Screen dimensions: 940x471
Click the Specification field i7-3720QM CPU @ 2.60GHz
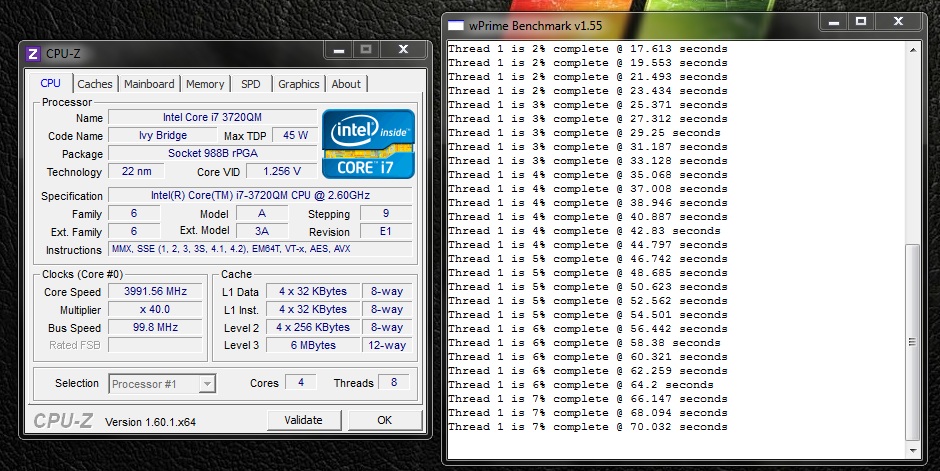pos(260,196)
